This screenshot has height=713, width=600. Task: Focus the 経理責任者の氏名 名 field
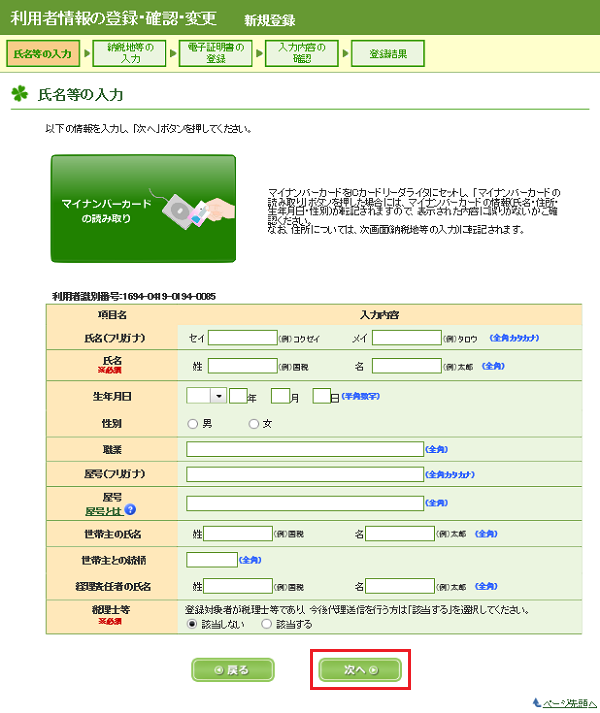[400, 586]
